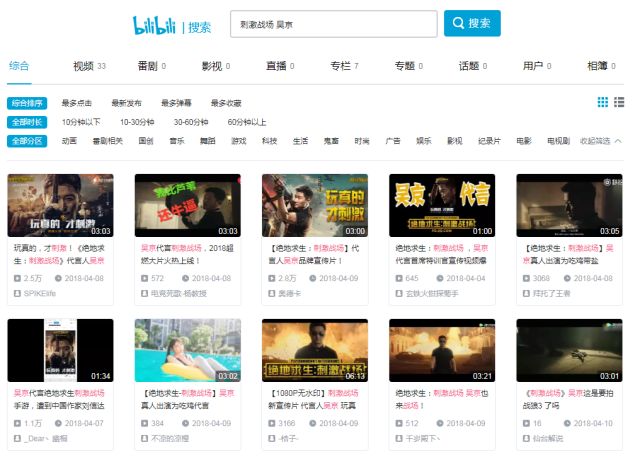Open the phone-screen thumbnail lasting 01:34
Screen dimensions: 640x457
tap(60, 350)
